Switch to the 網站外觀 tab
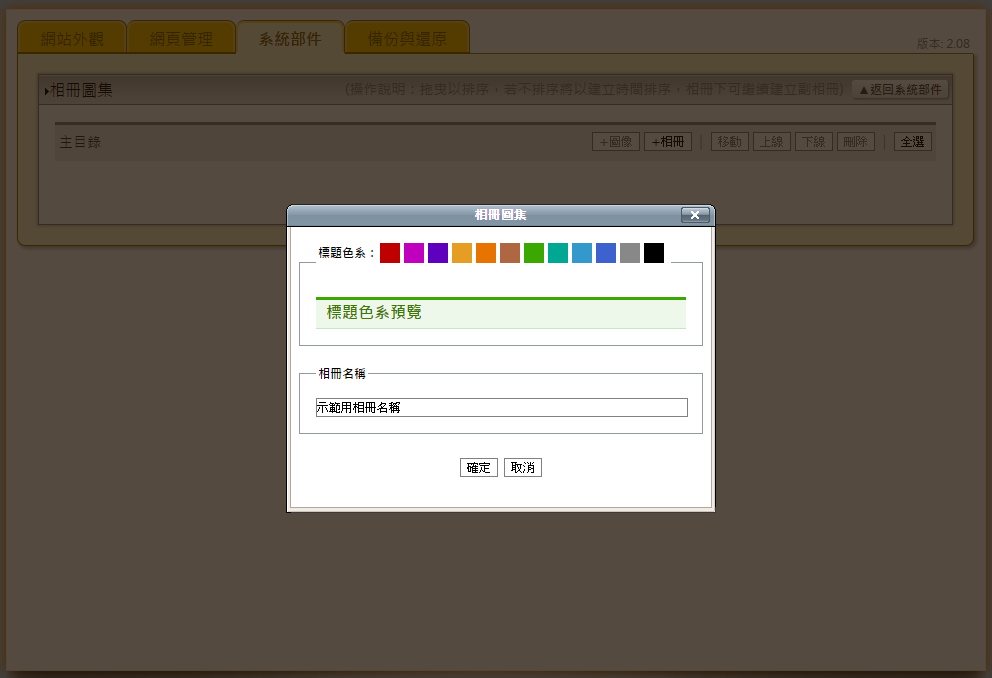 tap(72, 39)
